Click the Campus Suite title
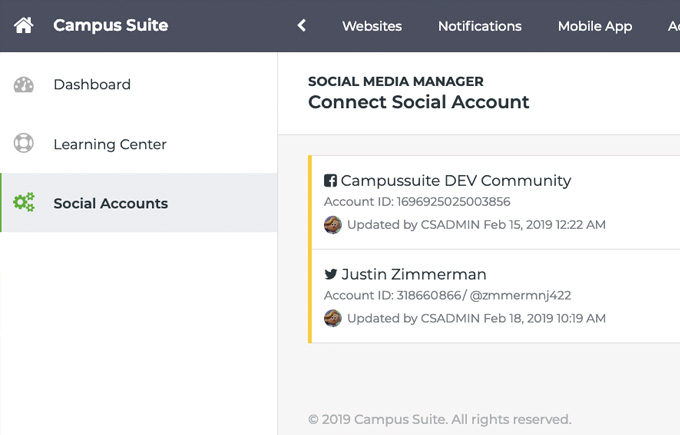This screenshot has width=680, height=435. pos(110,26)
